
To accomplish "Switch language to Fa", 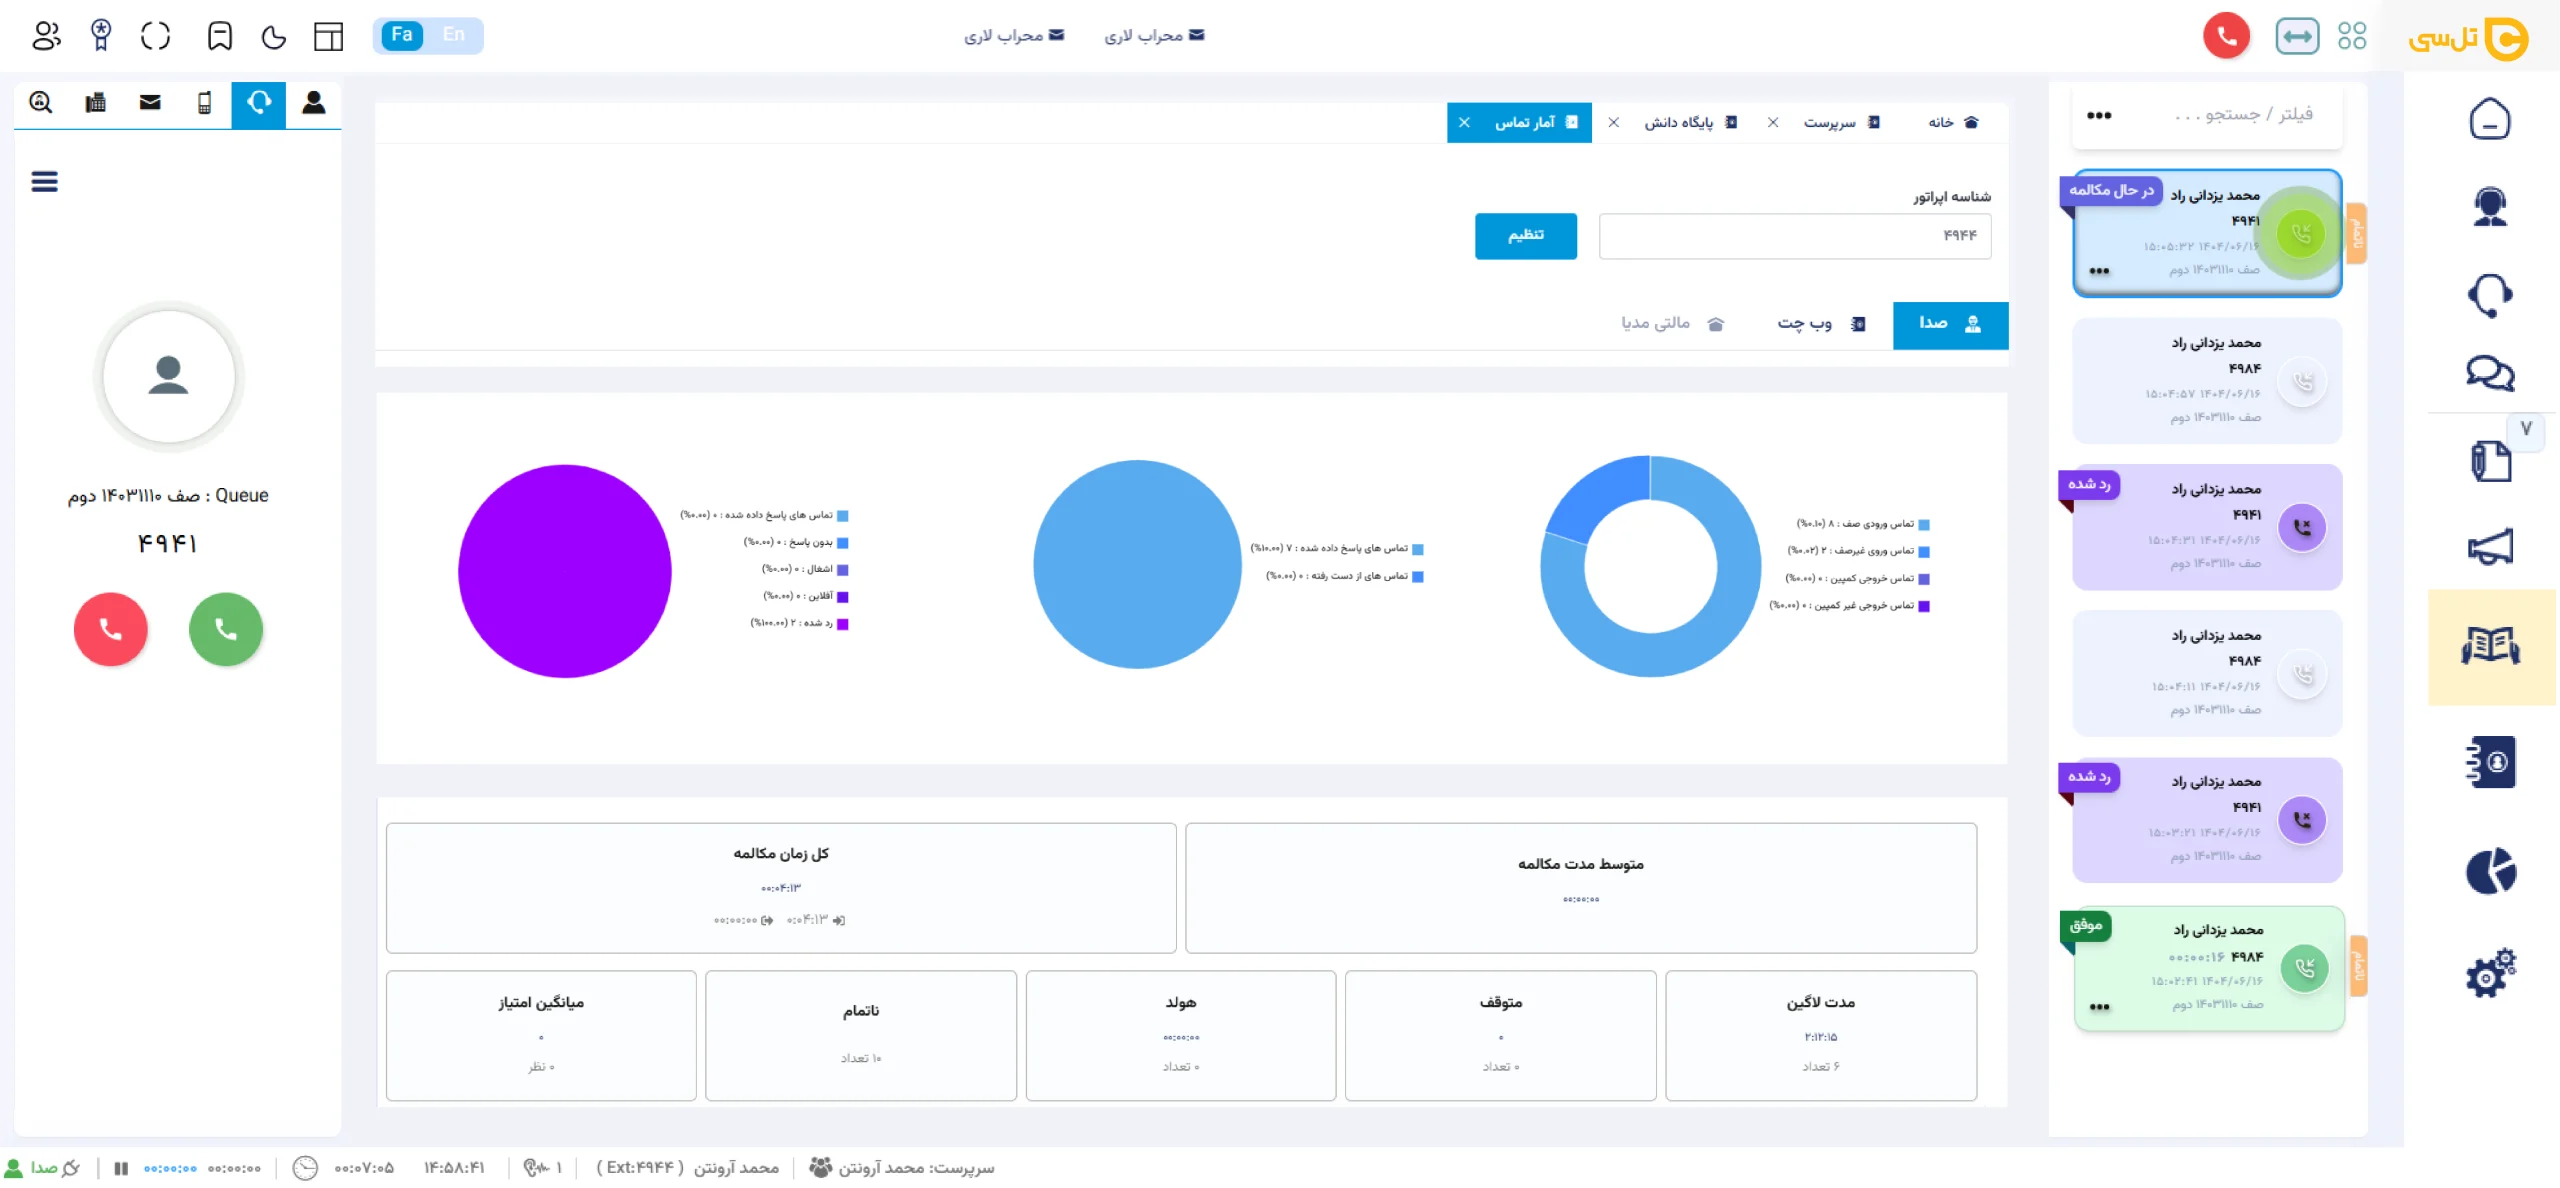I will click(x=402, y=35).
